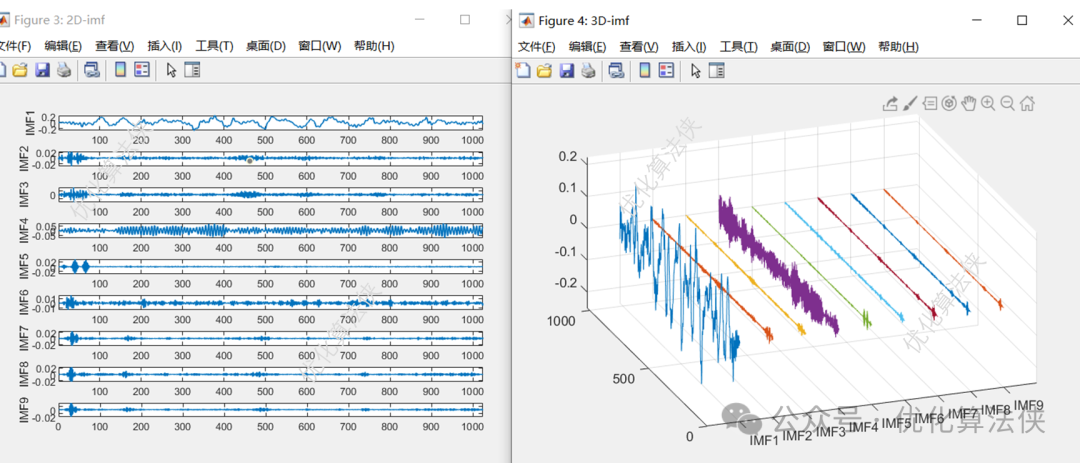1080x463 pixels.
Task: Click Save icon in Figure 3 toolbar
Action: coord(41,70)
